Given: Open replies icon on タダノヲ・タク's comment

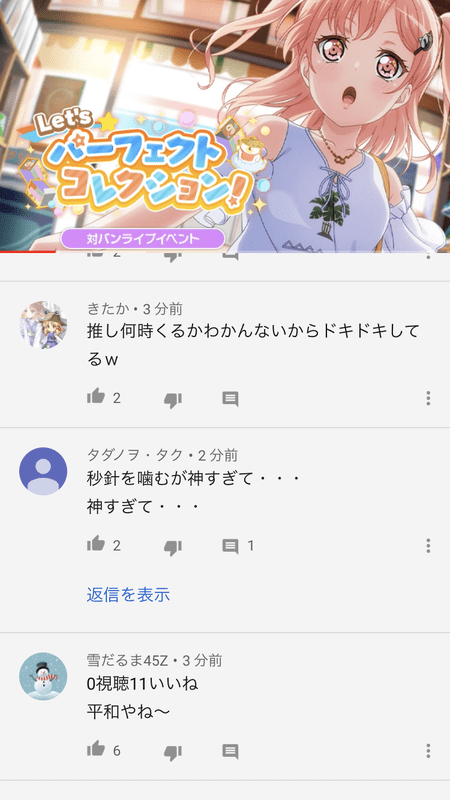Looking at the screenshot, I should (x=231, y=546).
